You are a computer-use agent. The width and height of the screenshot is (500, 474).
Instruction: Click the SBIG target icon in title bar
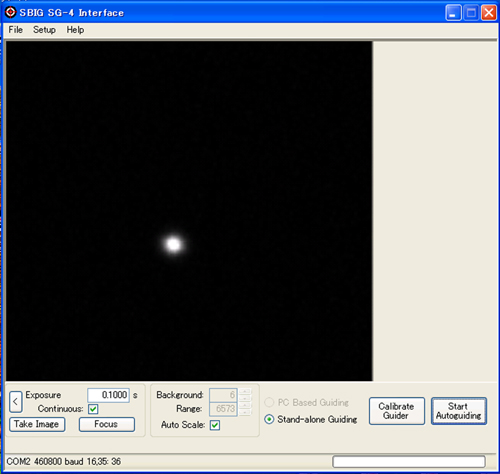tap(10, 12)
